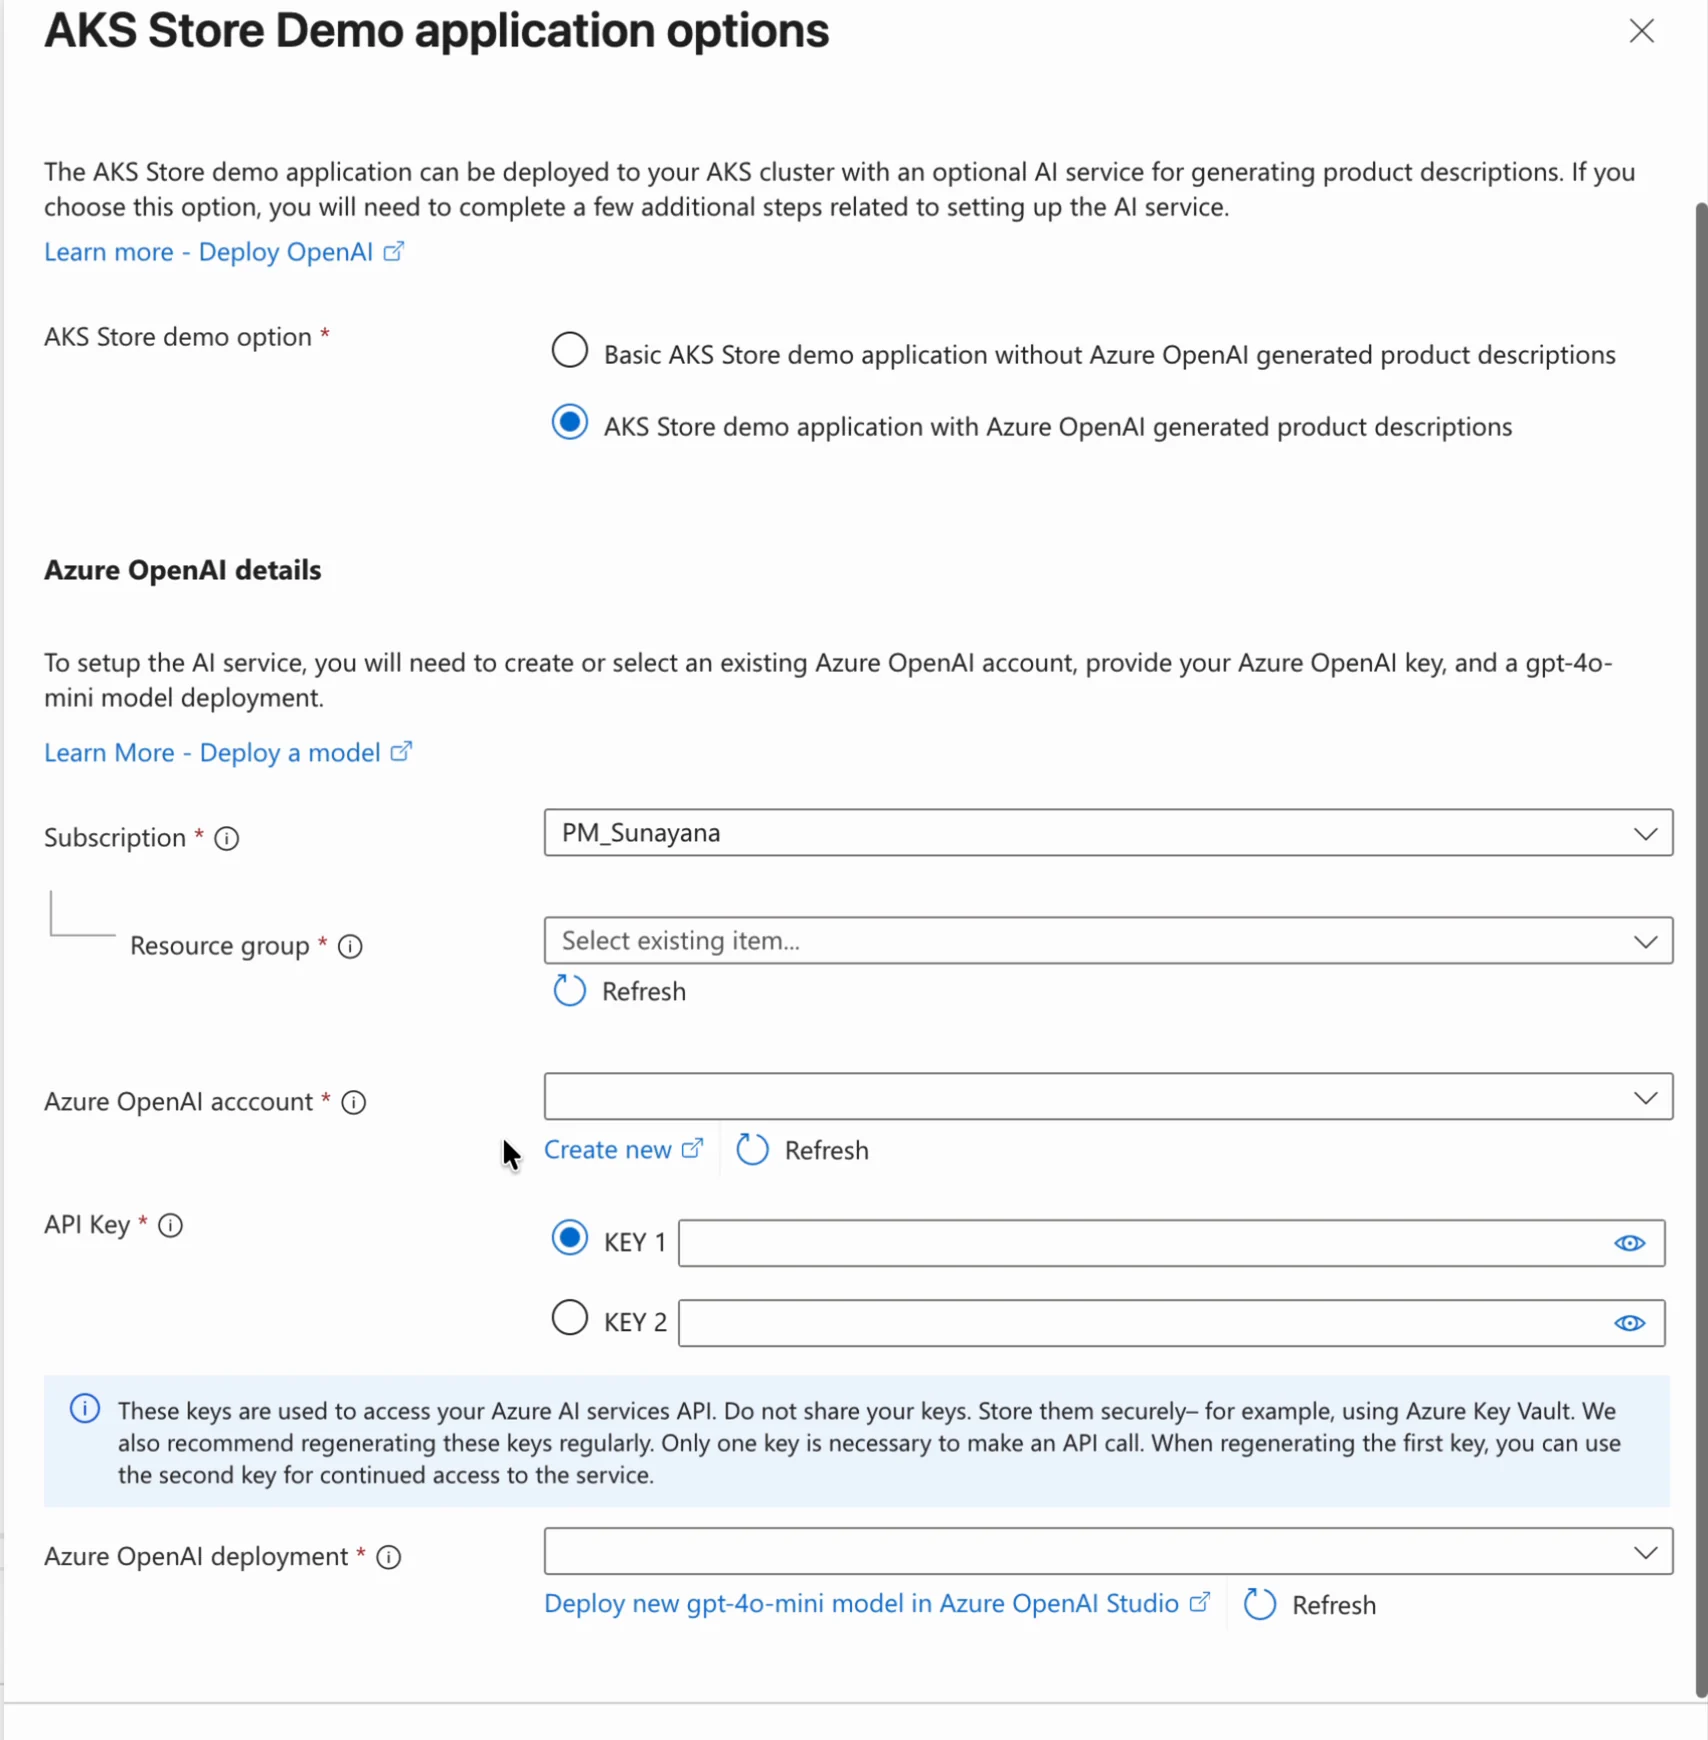
Task: Open Deploy new gpt-4o-mini model in Azure OpenAI Studio
Action: pos(877,1604)
